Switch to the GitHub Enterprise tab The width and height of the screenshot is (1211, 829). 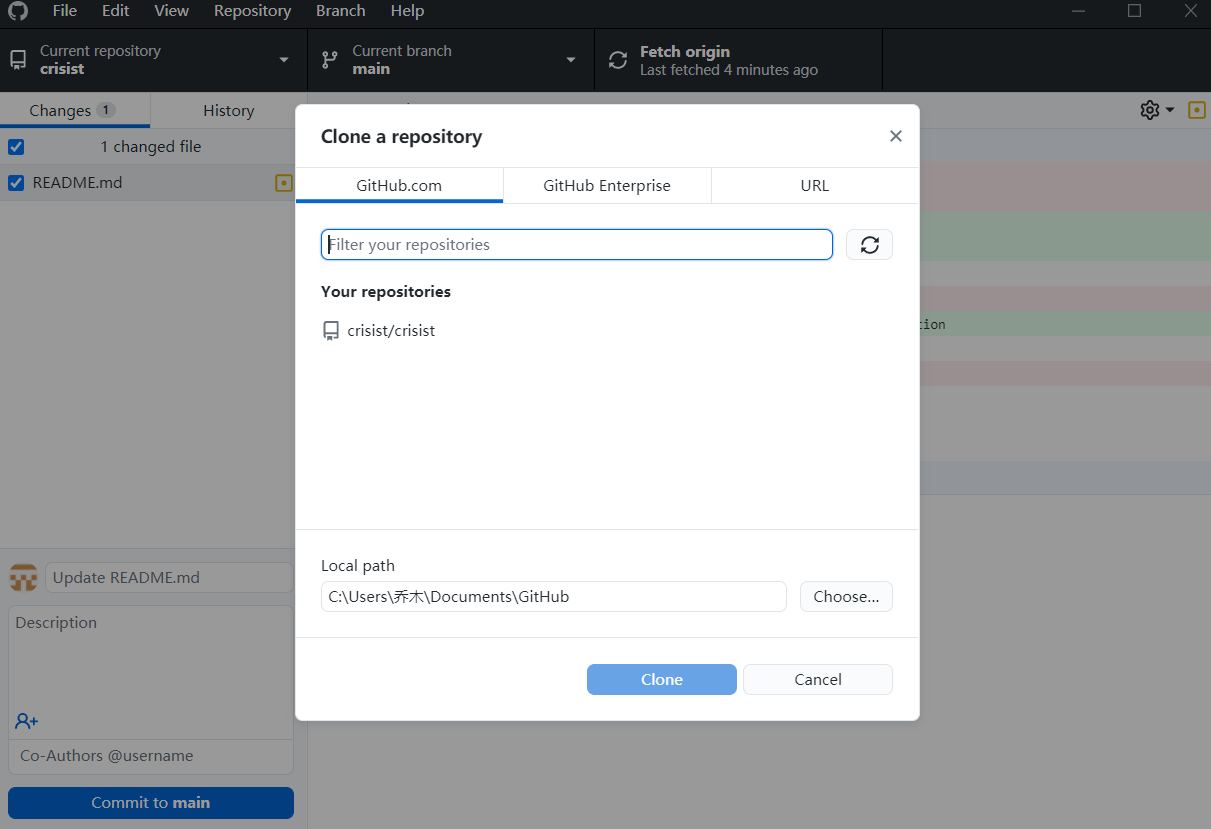tap(607, 186)
